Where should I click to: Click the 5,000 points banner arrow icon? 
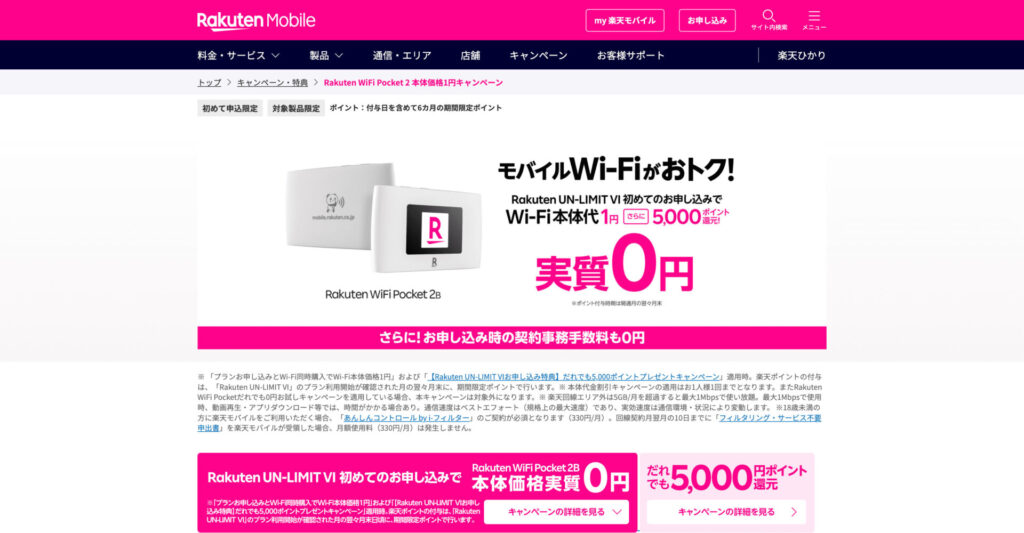point(794,512)
